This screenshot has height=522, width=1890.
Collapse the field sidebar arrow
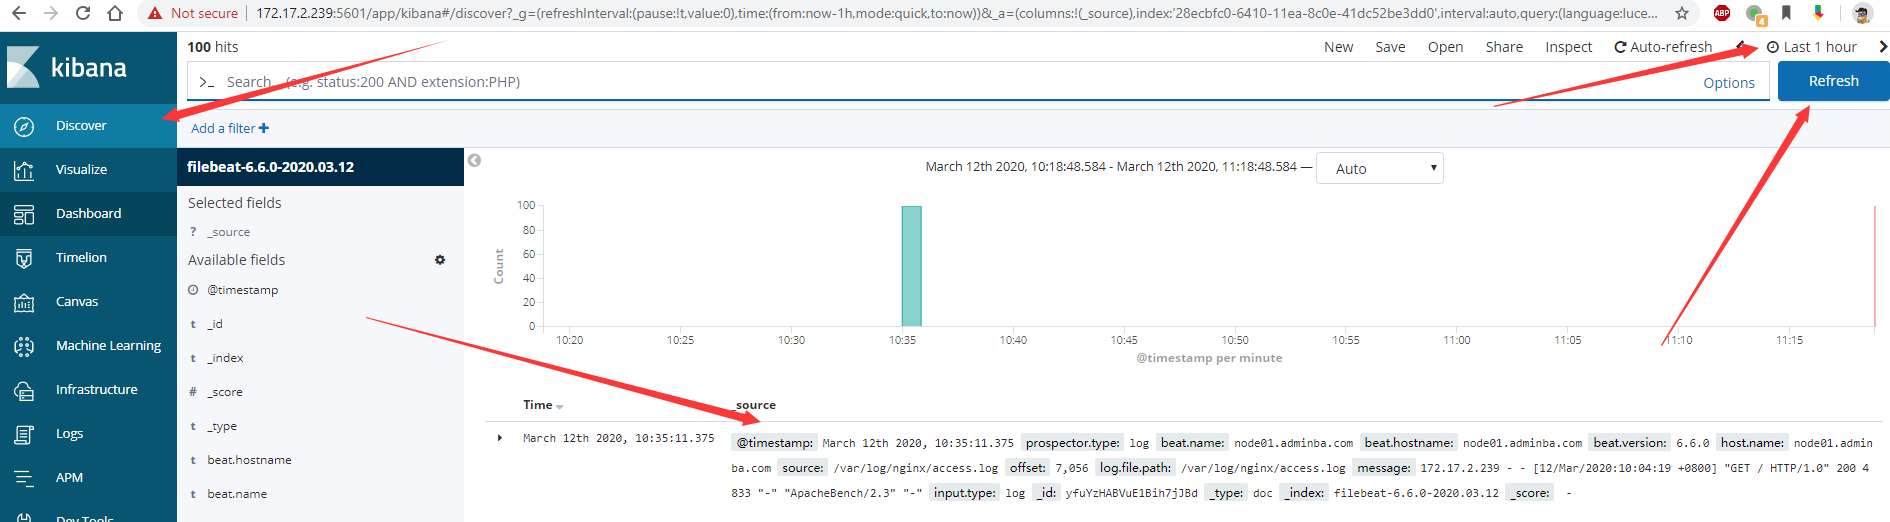(x=475, y=160)
